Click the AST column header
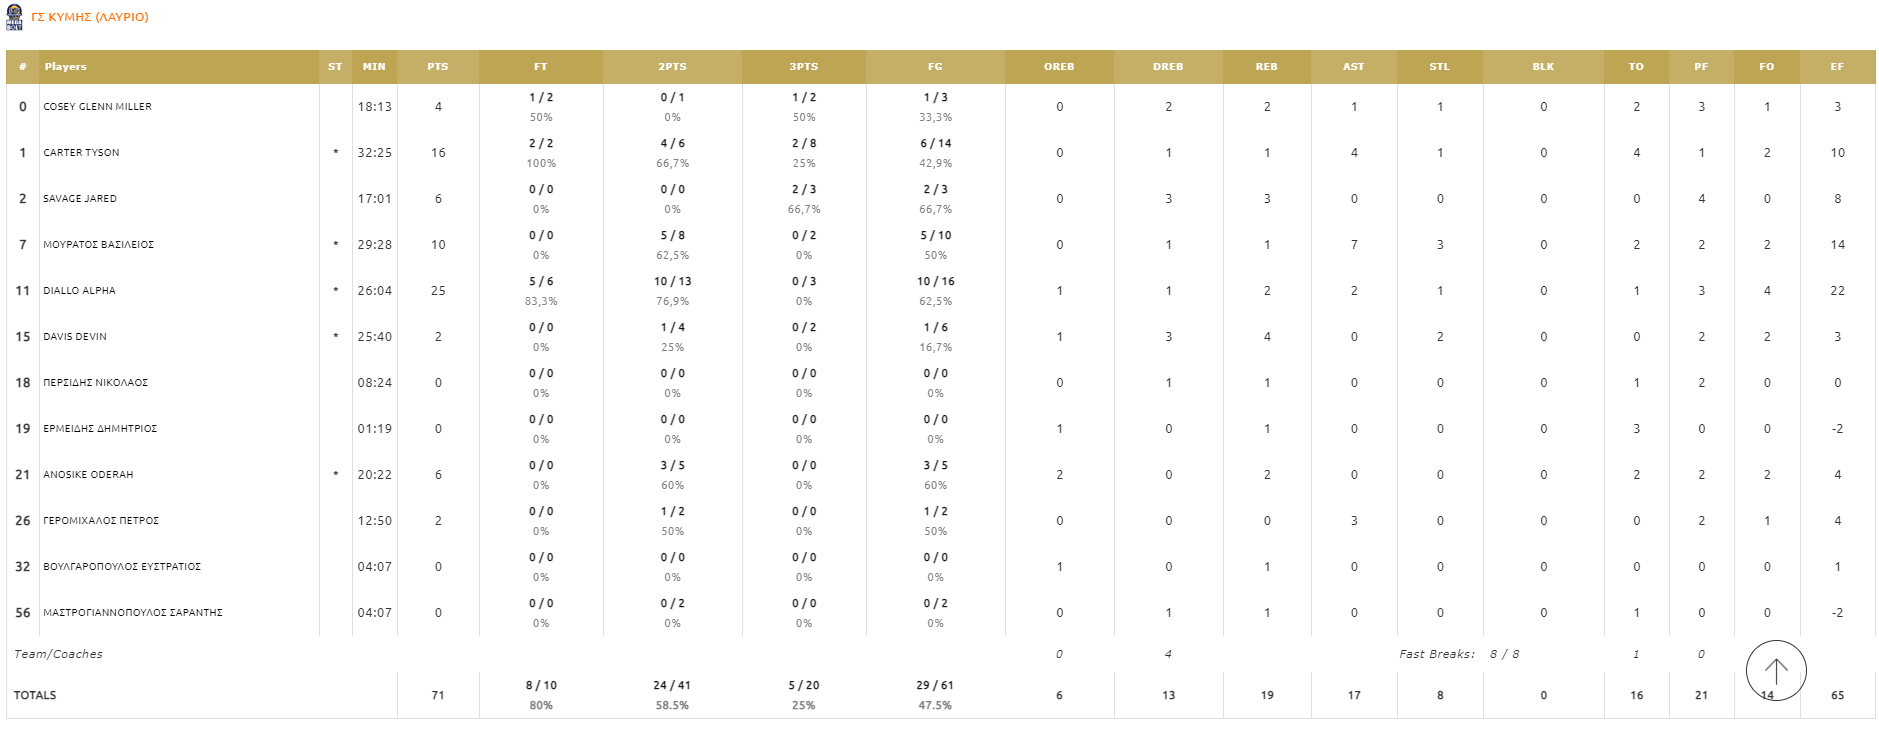1879x732 pixels. coord(1353,67)
